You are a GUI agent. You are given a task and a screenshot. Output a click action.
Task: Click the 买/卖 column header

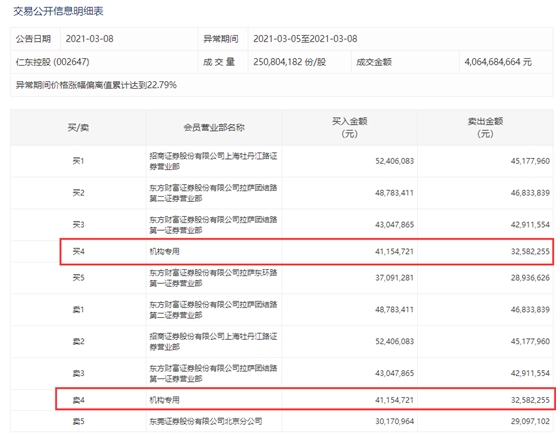pyautogui.click(x=78, y=127)
